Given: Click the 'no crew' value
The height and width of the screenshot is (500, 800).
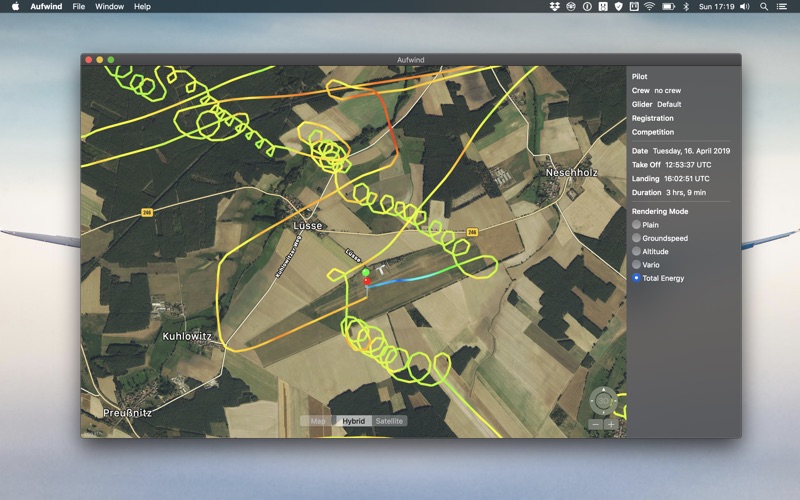Looking at the screenshot, I should (667, 90).
